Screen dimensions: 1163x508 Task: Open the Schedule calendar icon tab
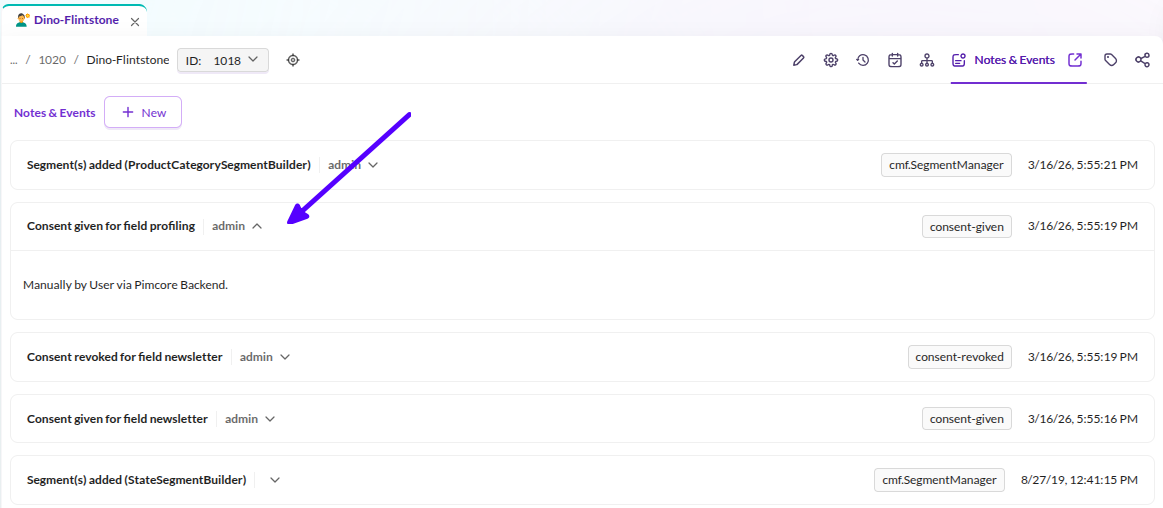pyautogui.click(x=895, y=60)
